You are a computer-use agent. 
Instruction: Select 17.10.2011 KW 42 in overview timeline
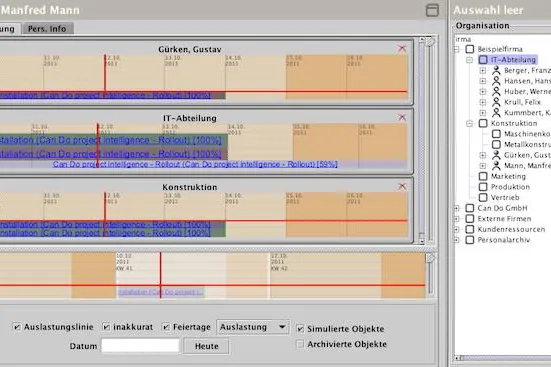point(279,262)
